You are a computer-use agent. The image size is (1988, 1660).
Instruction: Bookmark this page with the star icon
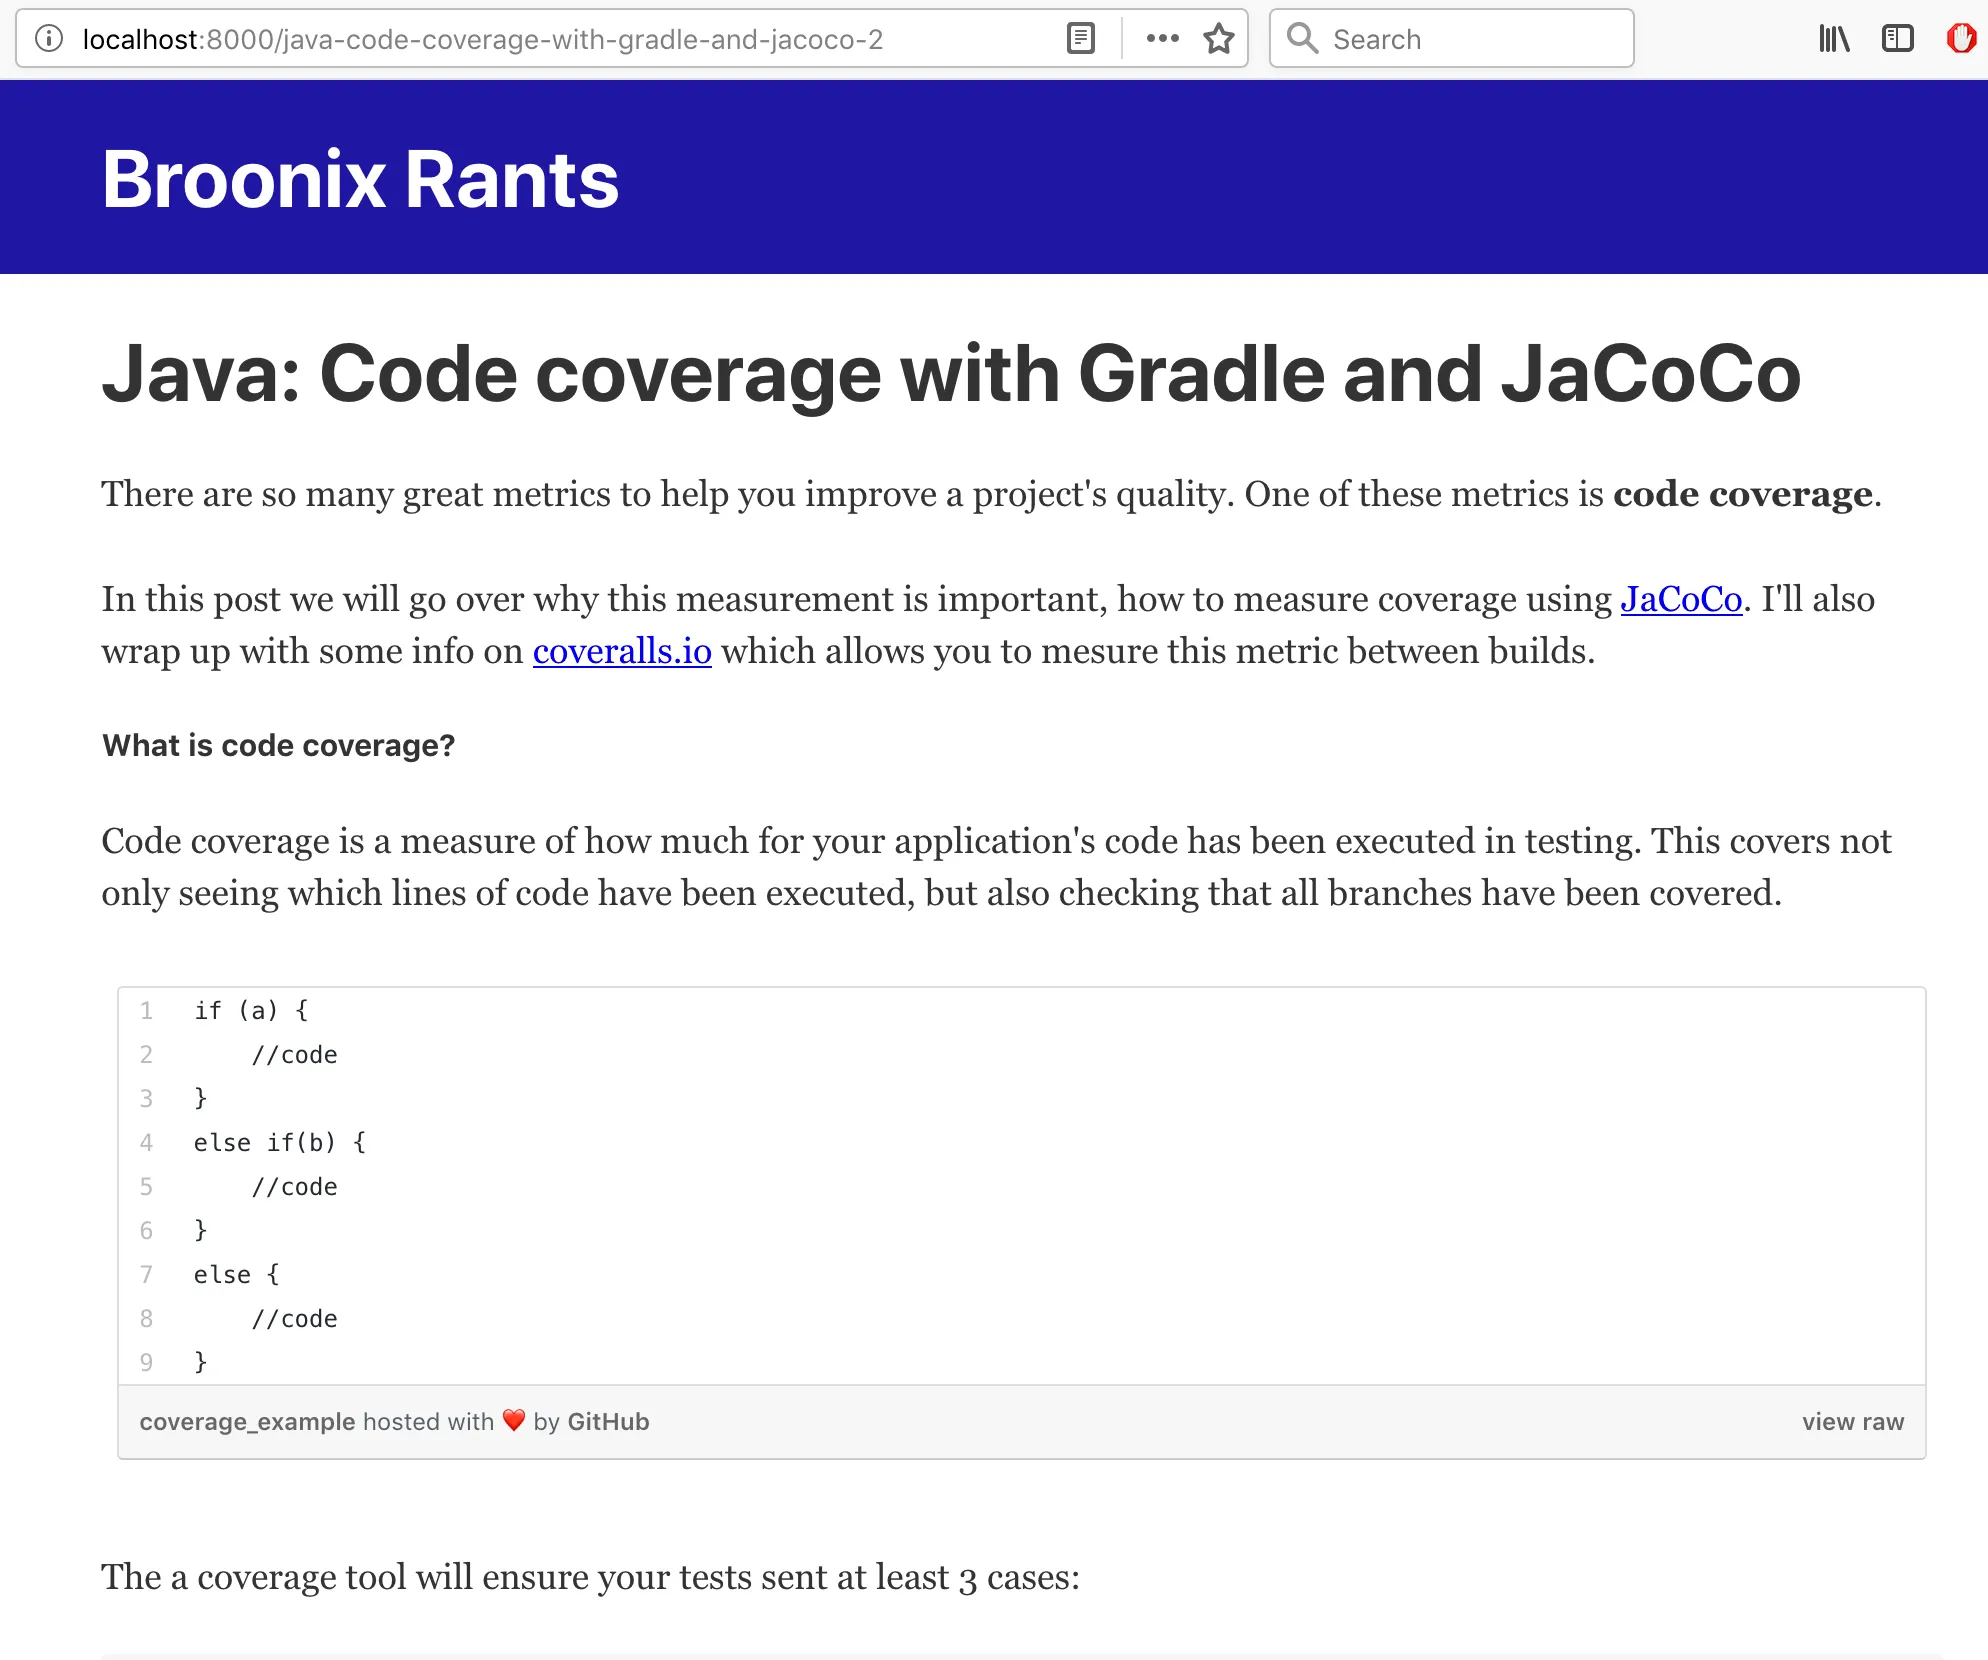1218,39
